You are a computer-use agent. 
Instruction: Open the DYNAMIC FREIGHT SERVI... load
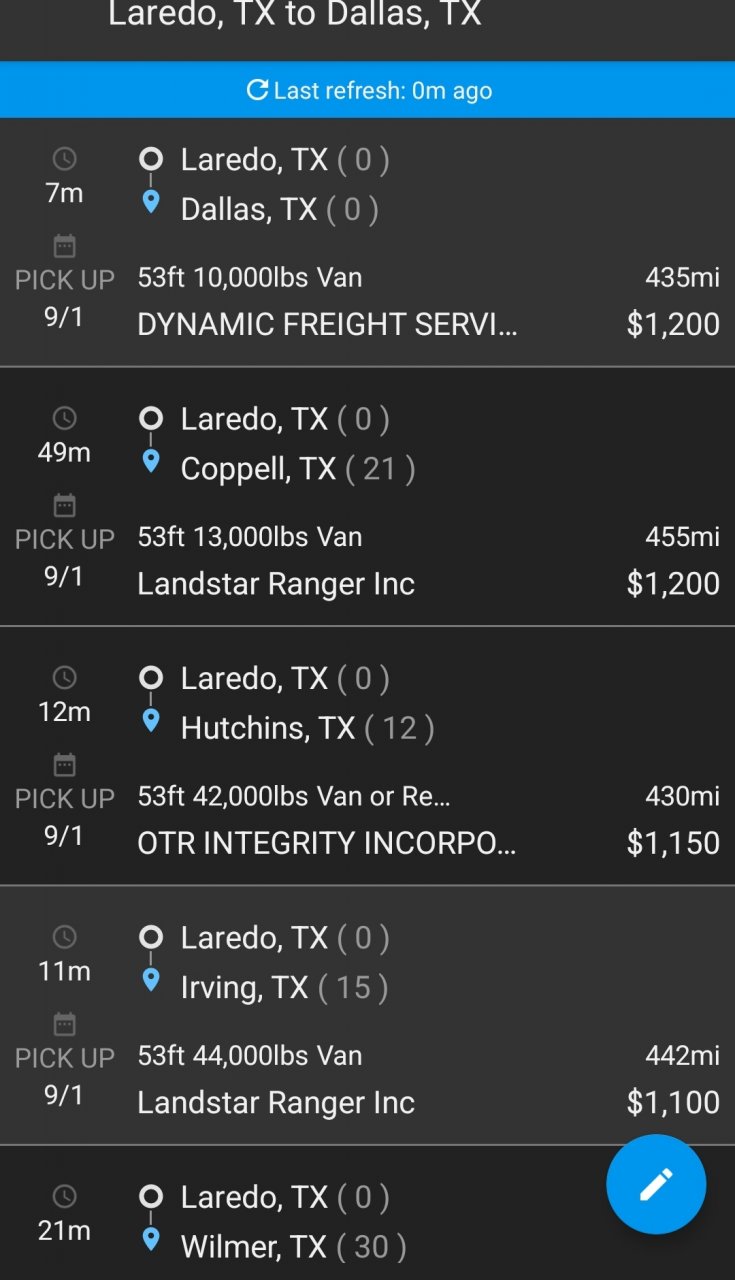coord(327,324)
